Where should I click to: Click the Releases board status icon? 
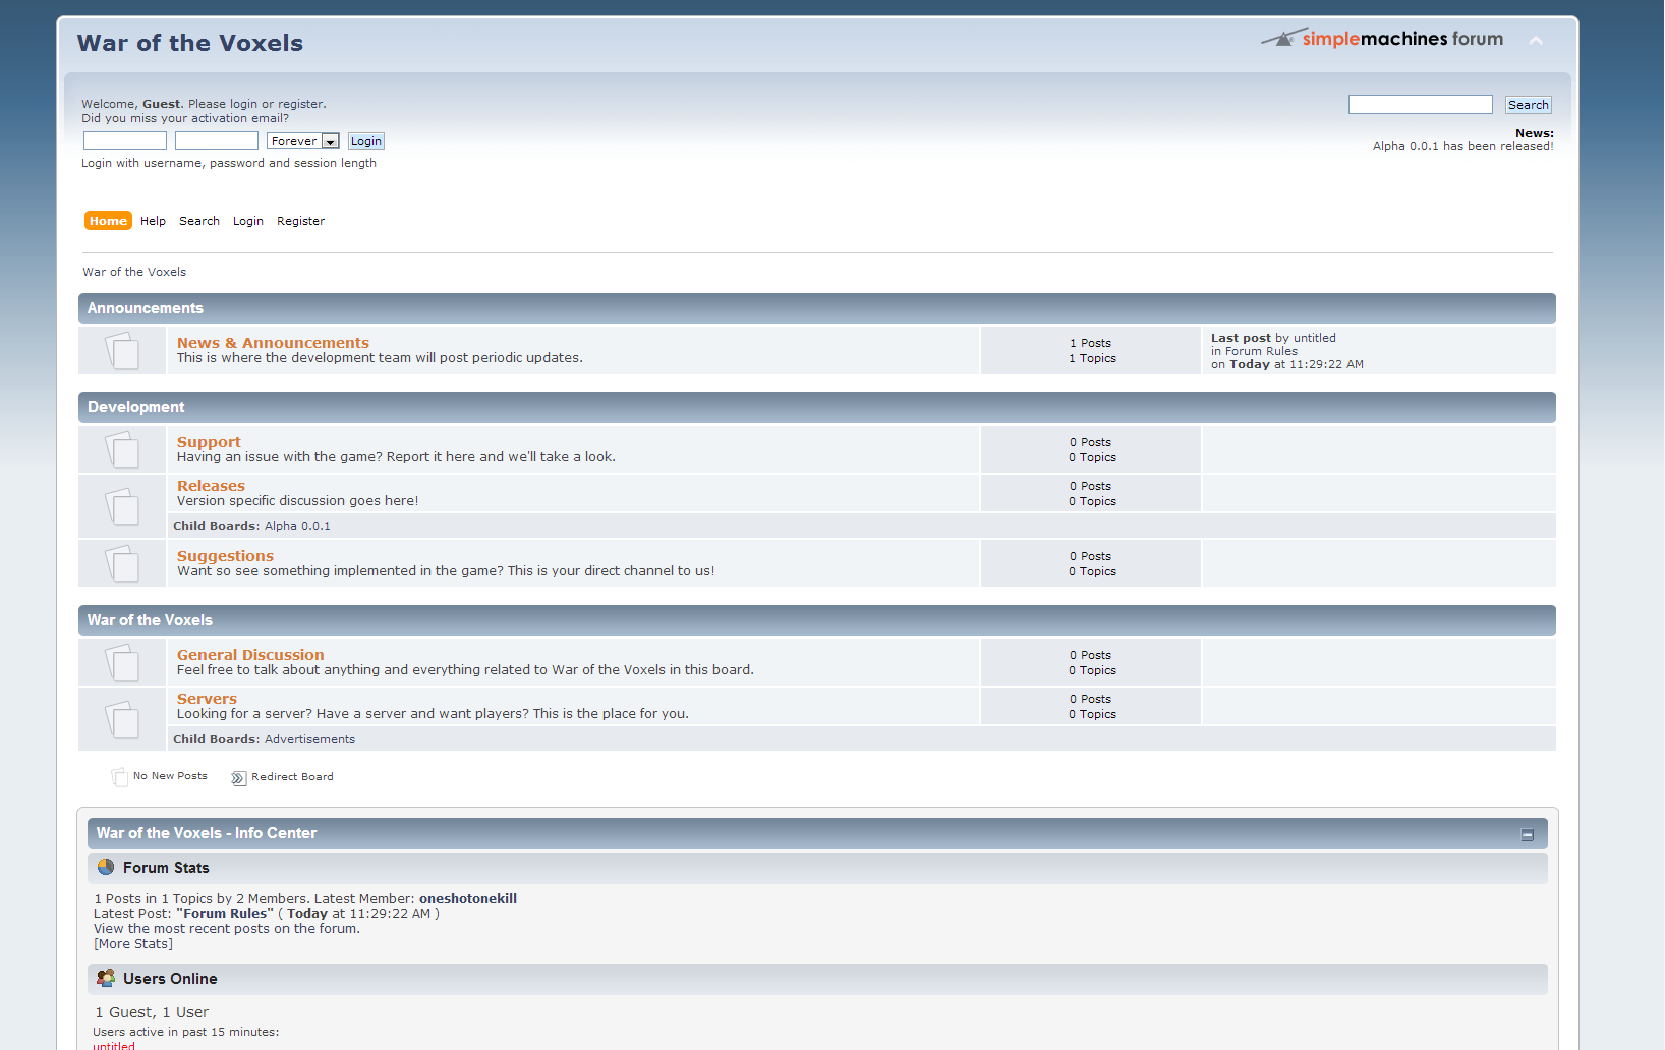pos(122,506)
